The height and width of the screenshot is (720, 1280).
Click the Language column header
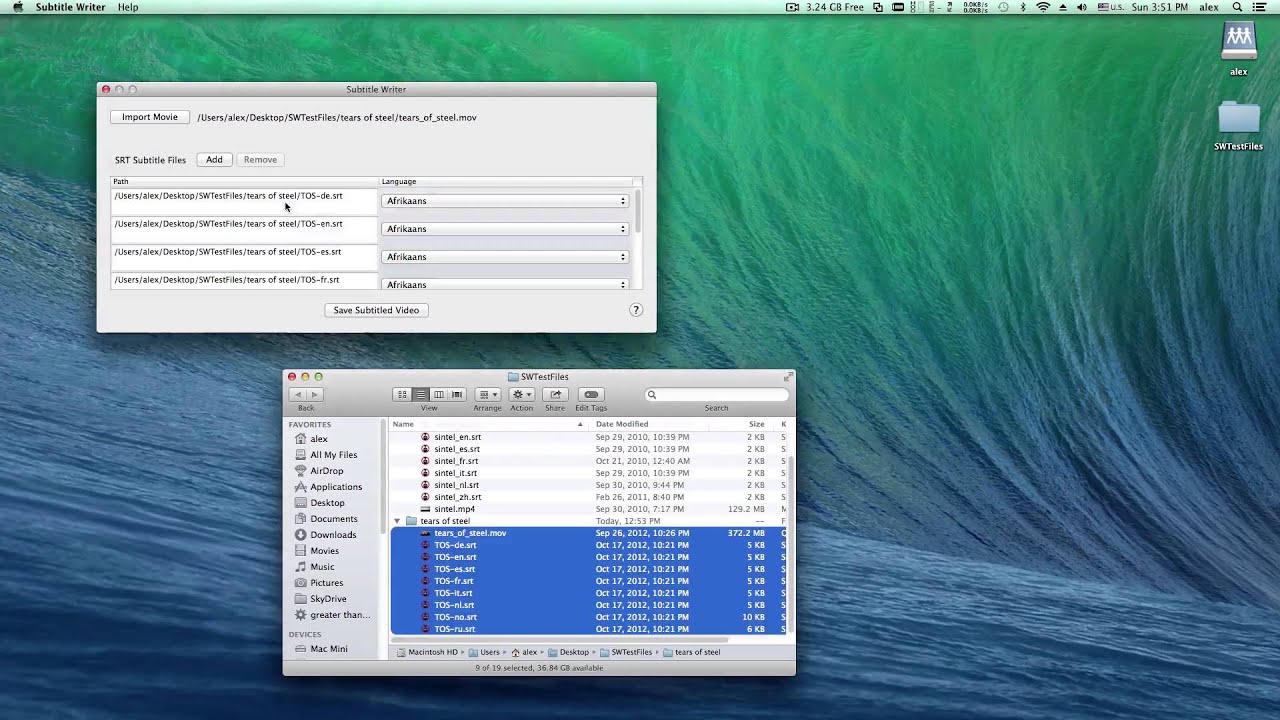pyautogui.click(x=506, y=182)
